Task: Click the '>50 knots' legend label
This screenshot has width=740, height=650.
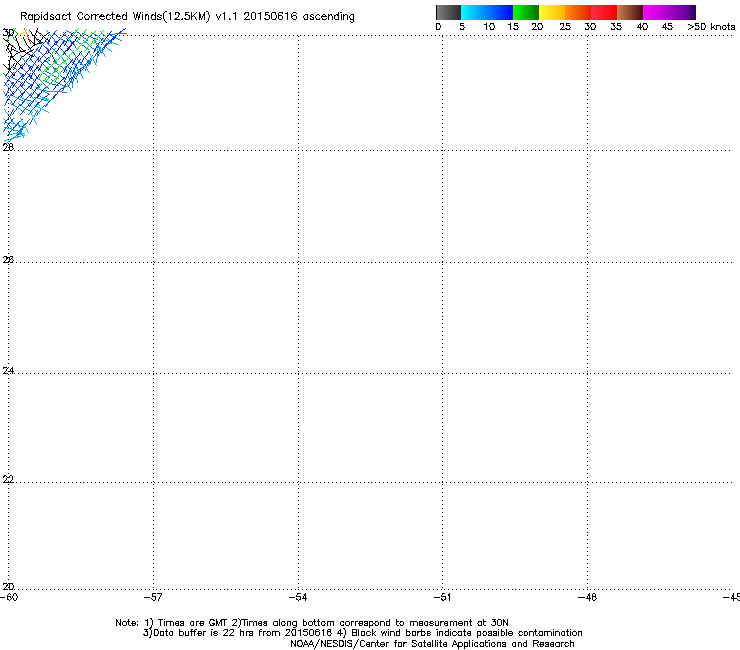Action: [711, 27]
